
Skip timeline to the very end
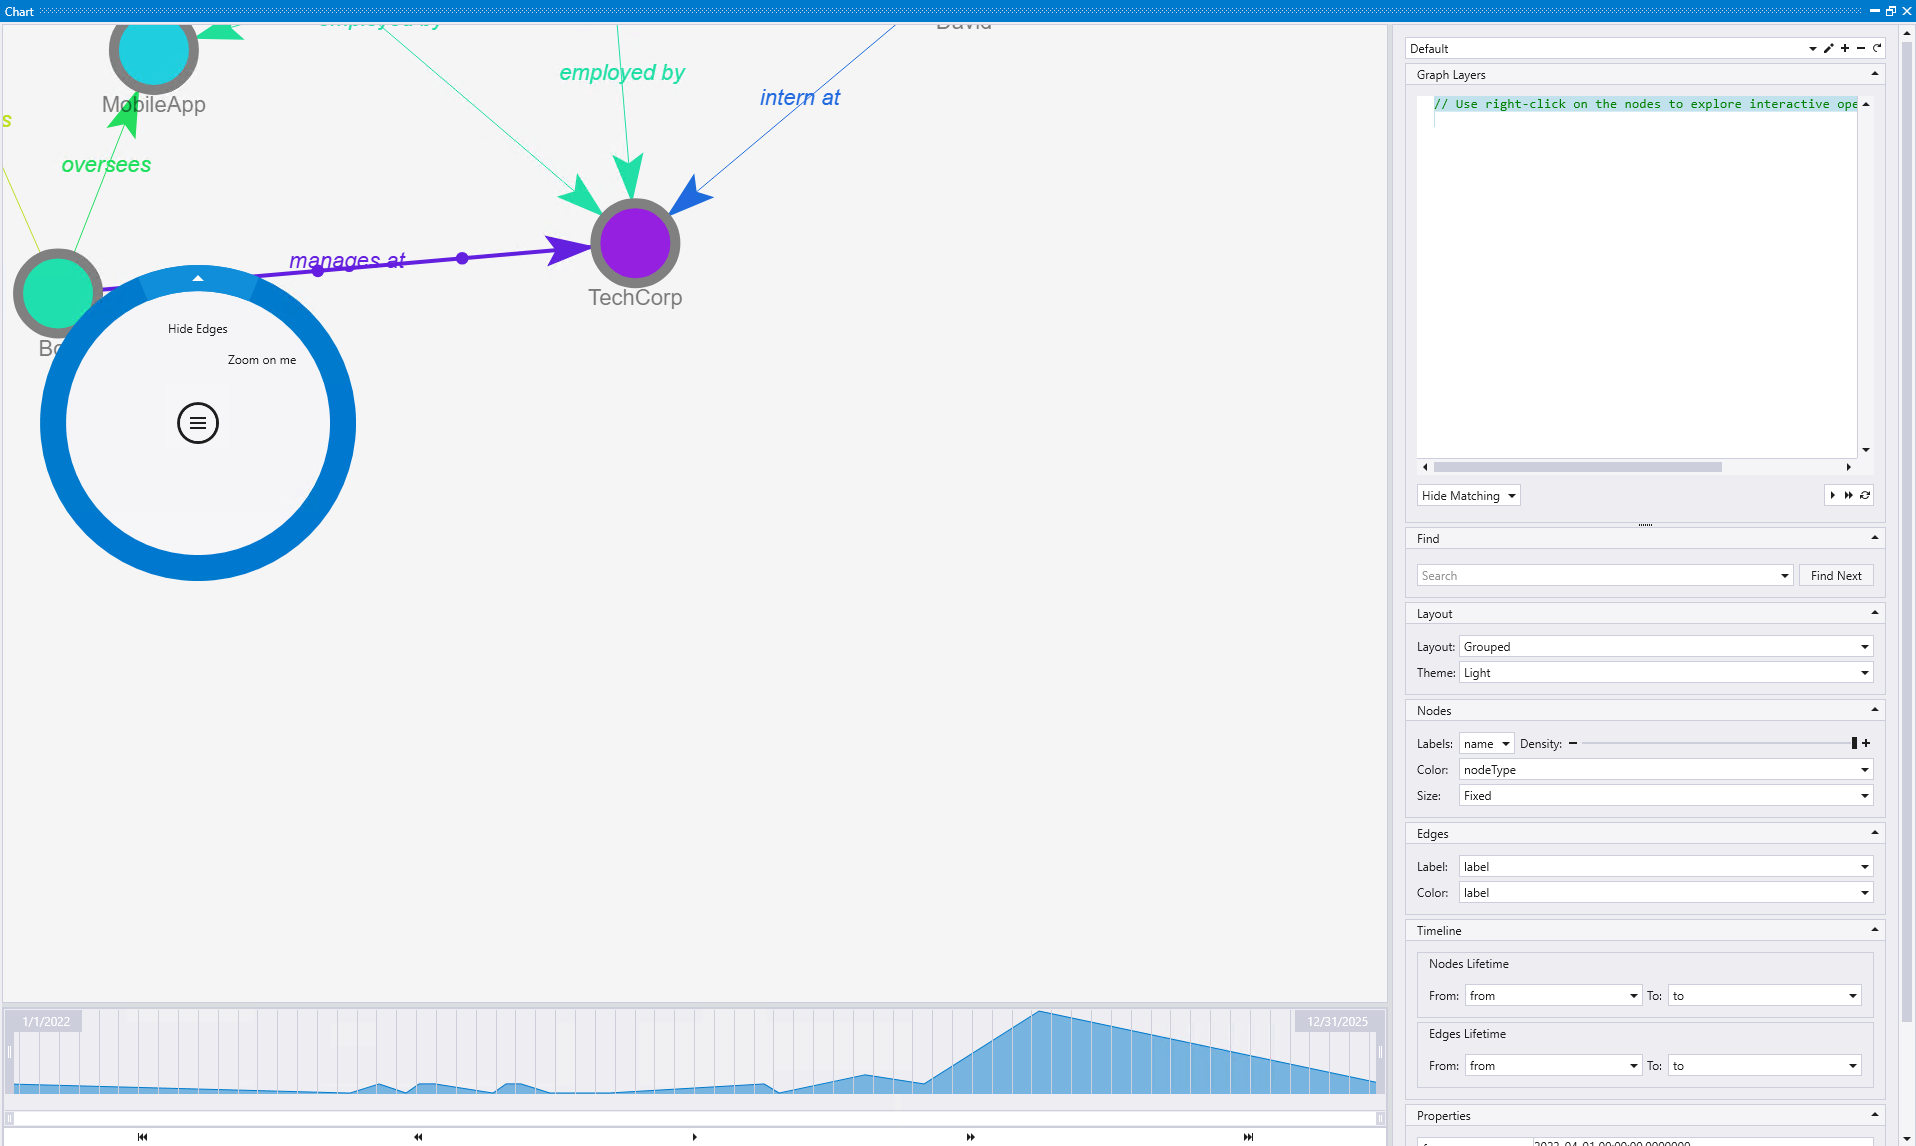pos(1248,1137)
